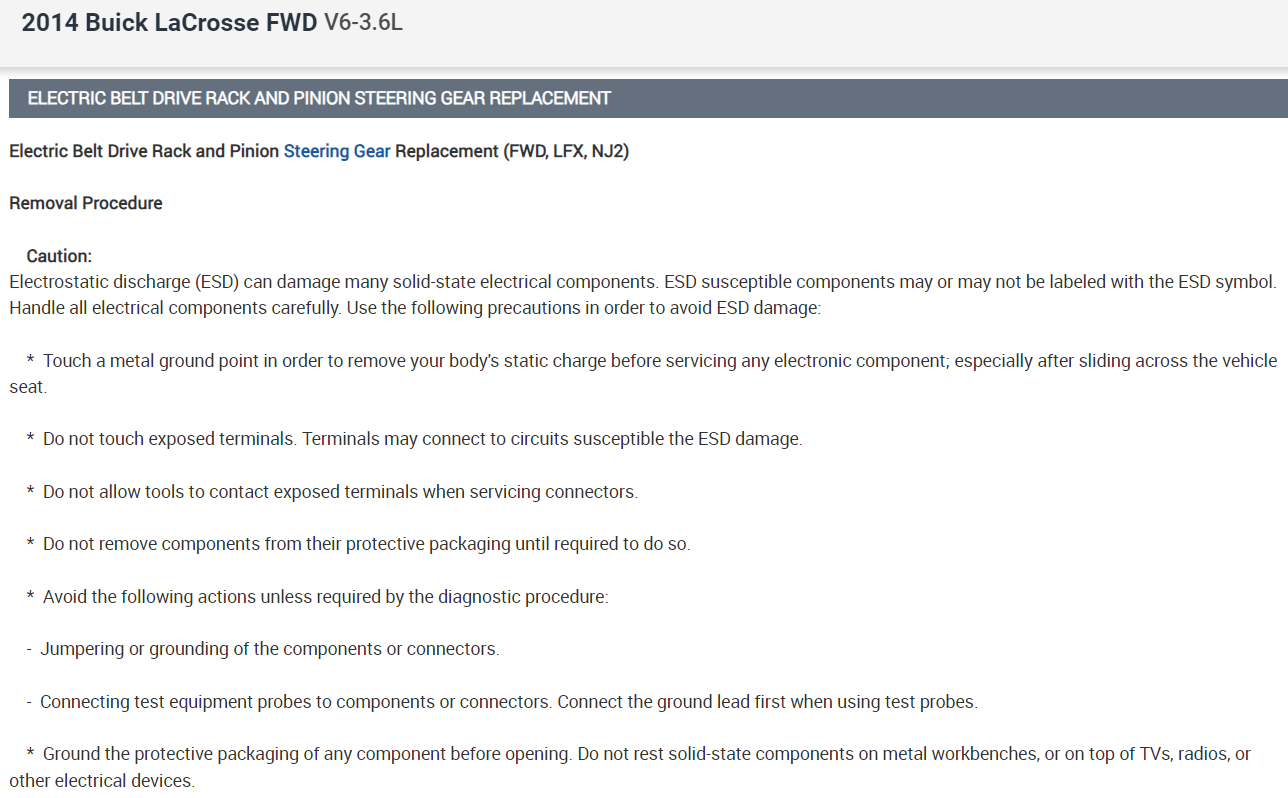Click the 'Jumpering or grounding of the components' line
The height and width of the screenshot is (798, 1288).
pyautogui.click(x=269, y=649)
